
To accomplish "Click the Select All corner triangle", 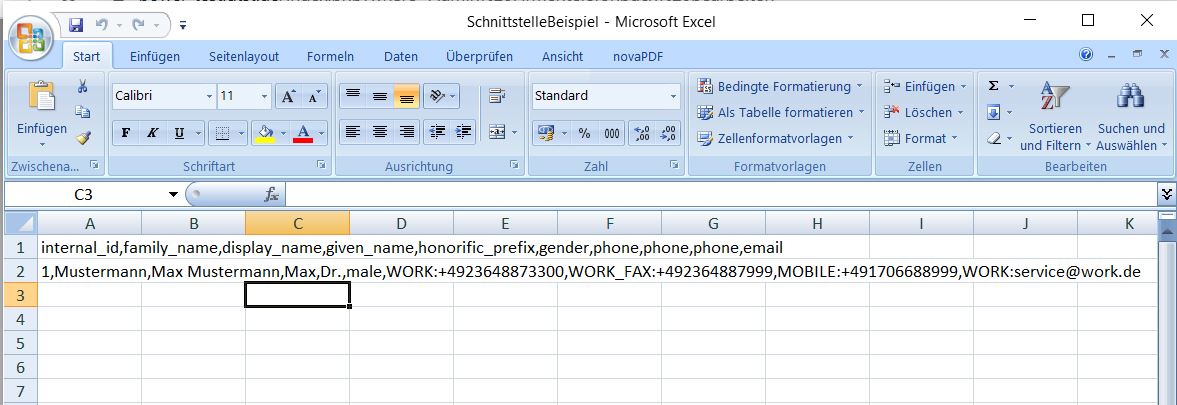I will point(20,223).
